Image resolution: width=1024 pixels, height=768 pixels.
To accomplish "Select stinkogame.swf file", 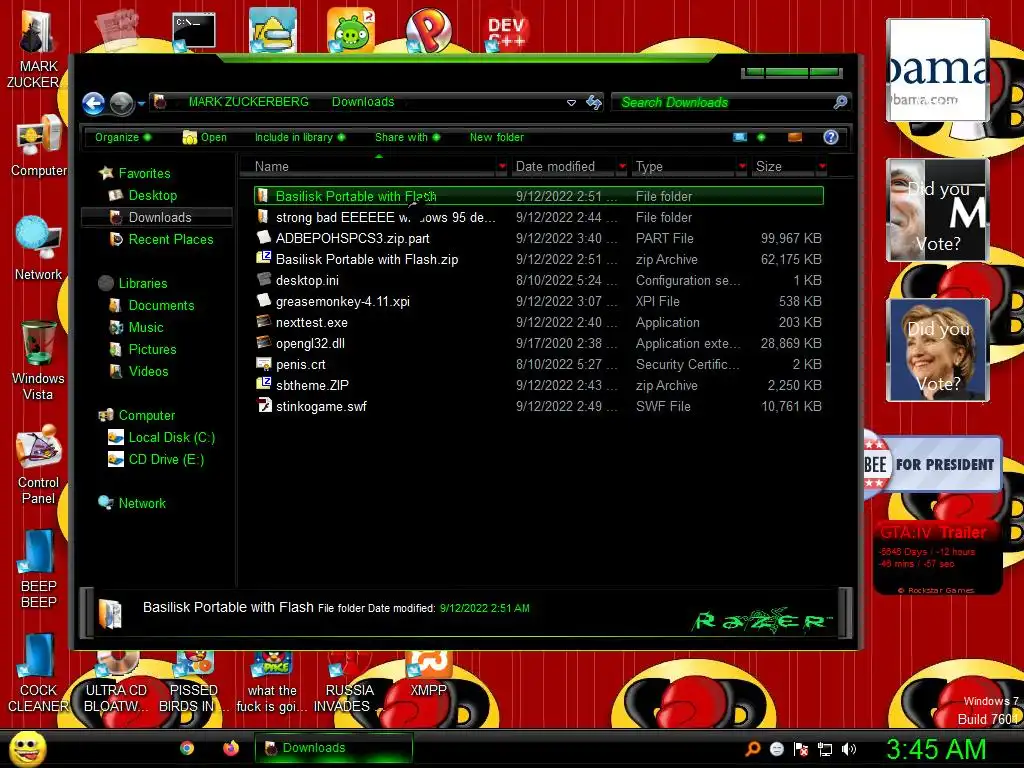I will click(x=539, y=406).
